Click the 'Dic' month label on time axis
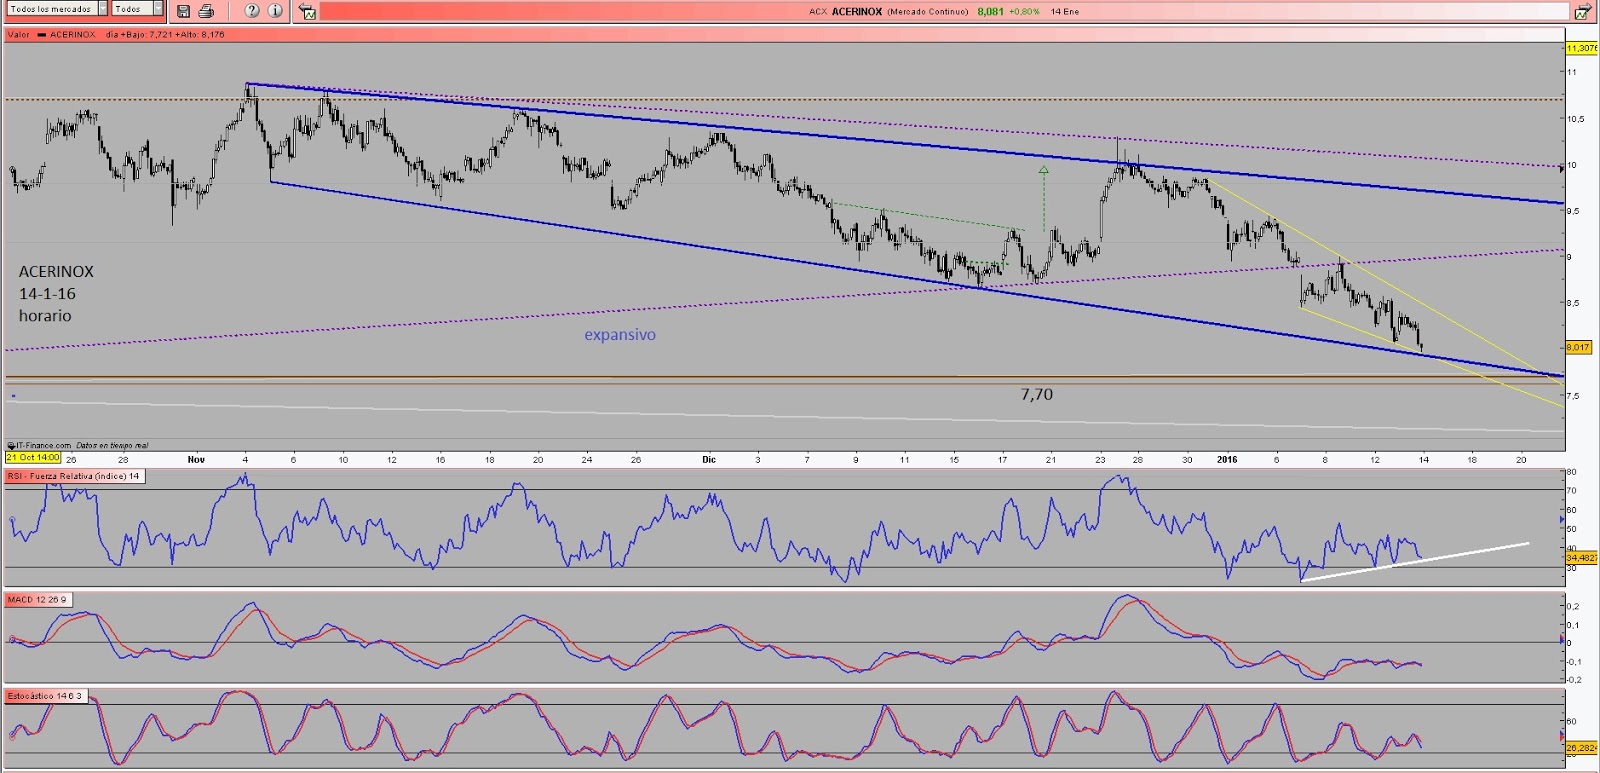 click(x=709, y=460)
